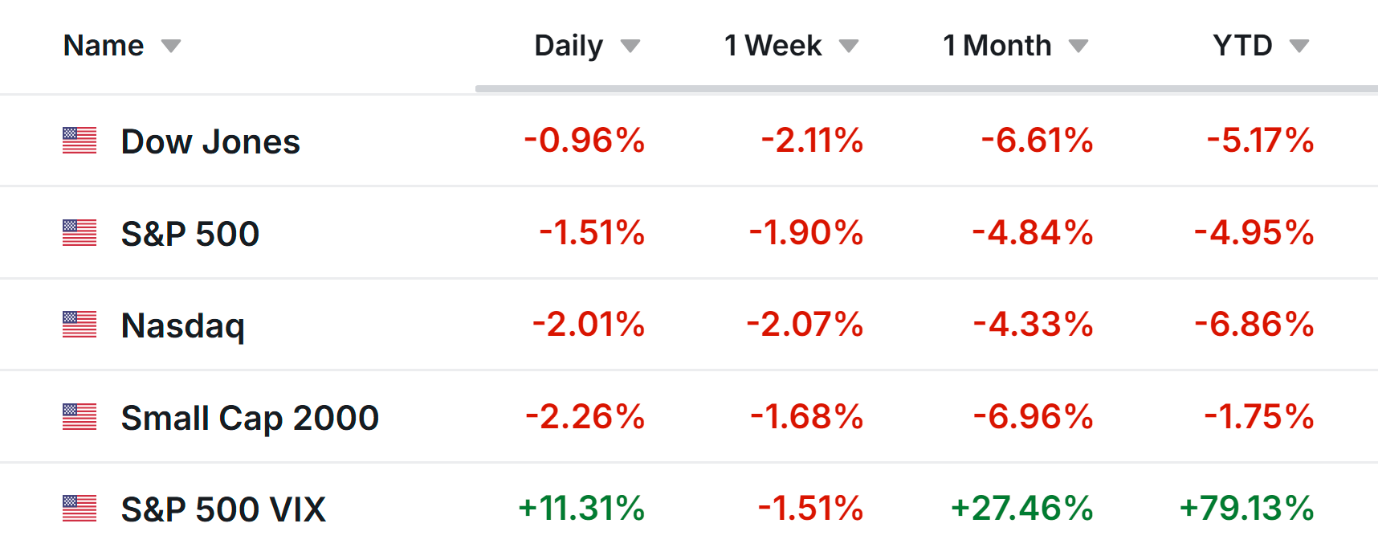Sort the 1 Week column arrow

848,47
